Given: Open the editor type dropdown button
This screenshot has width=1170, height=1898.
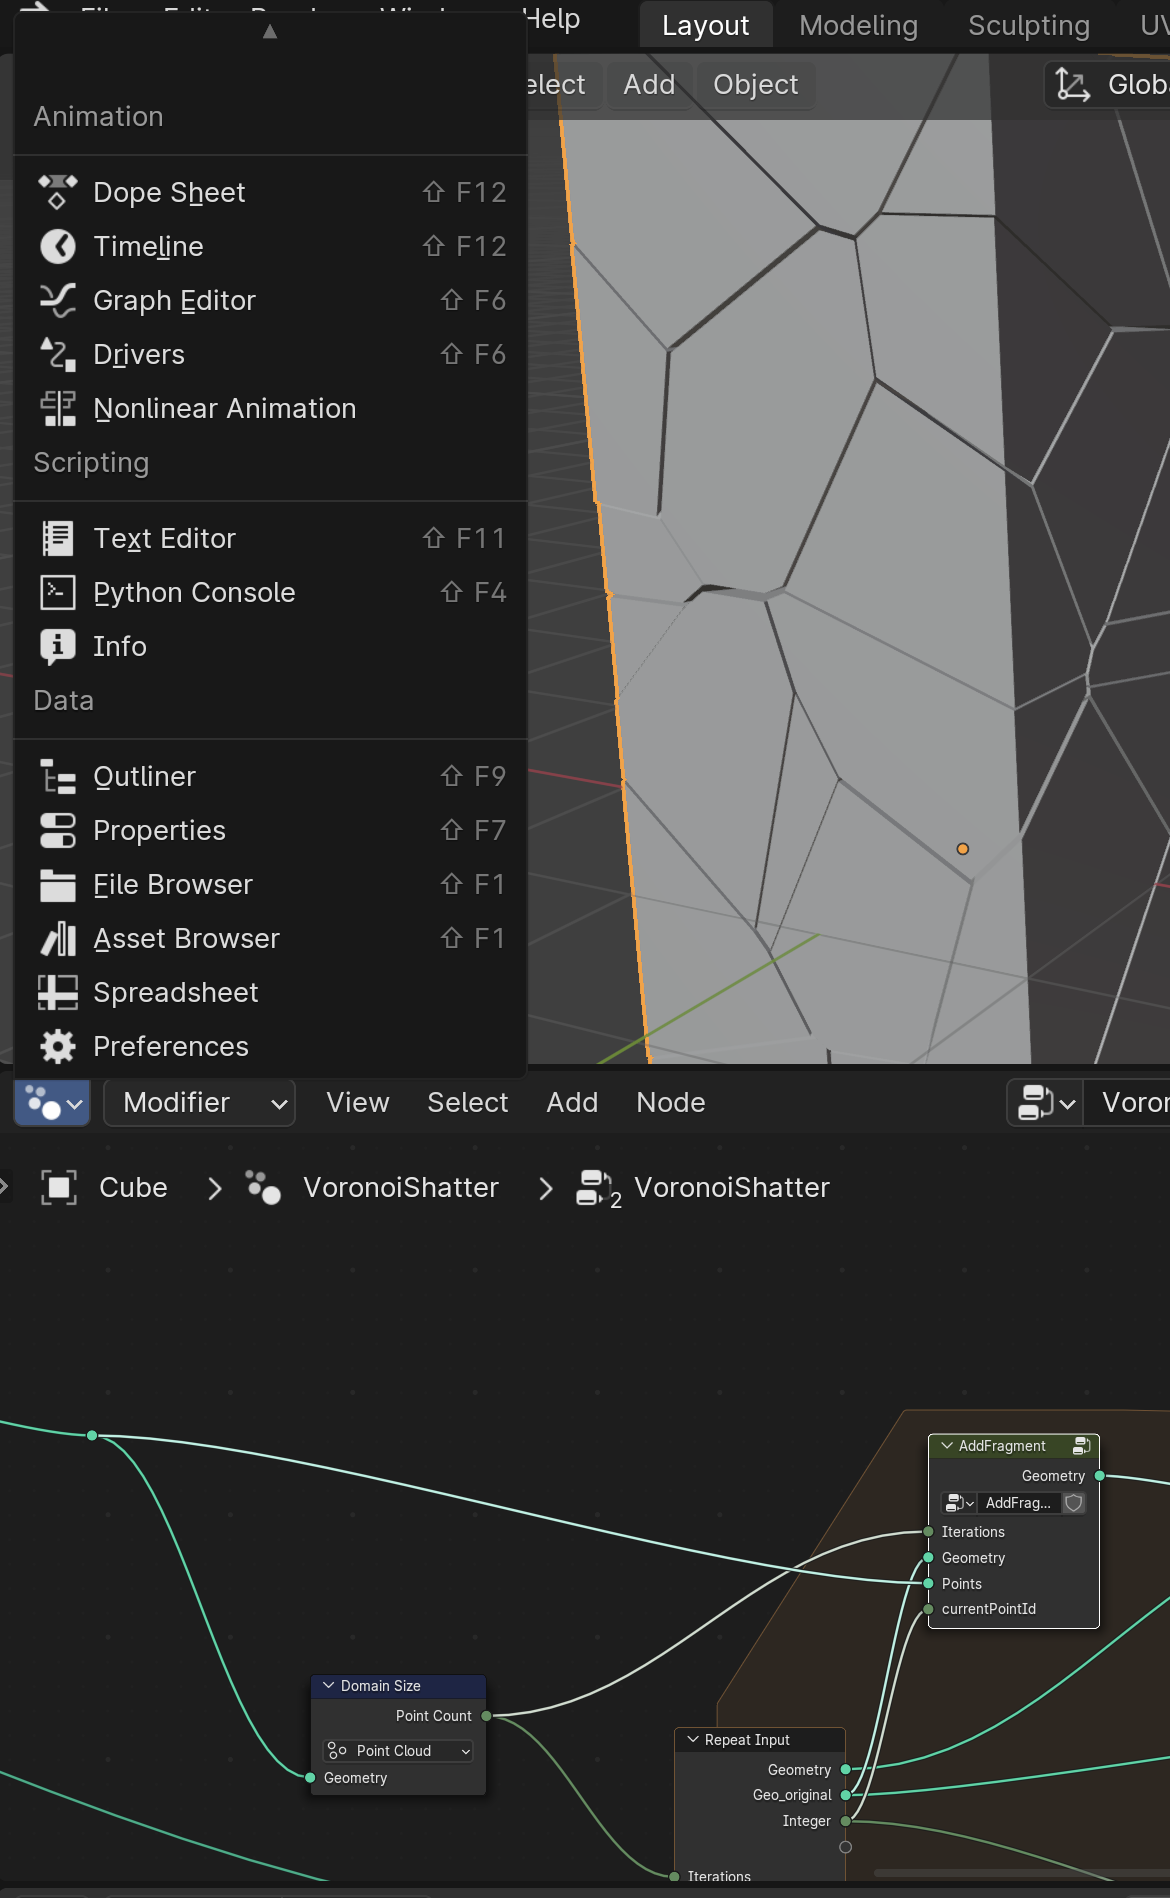Looking at the screenshot, I should (52, 1103).
